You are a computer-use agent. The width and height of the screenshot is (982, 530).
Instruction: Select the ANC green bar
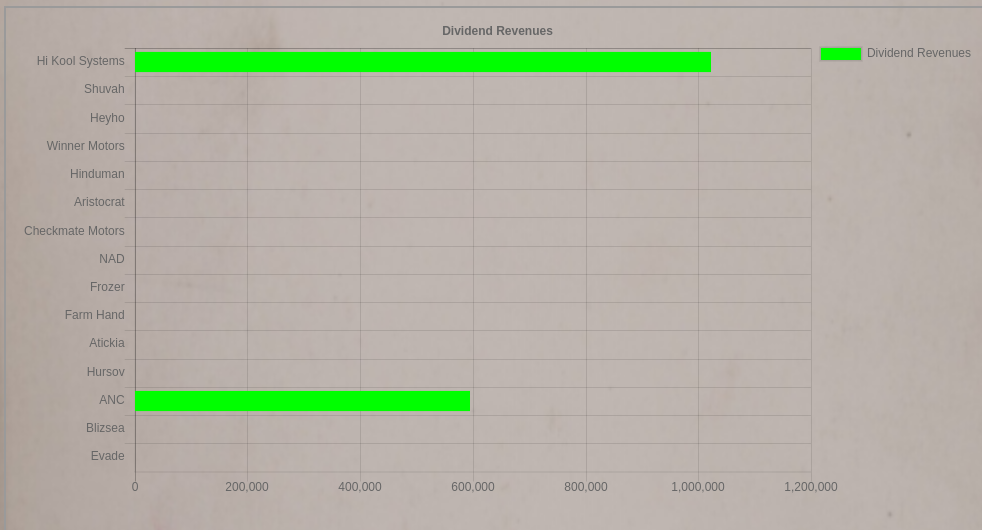302,401
